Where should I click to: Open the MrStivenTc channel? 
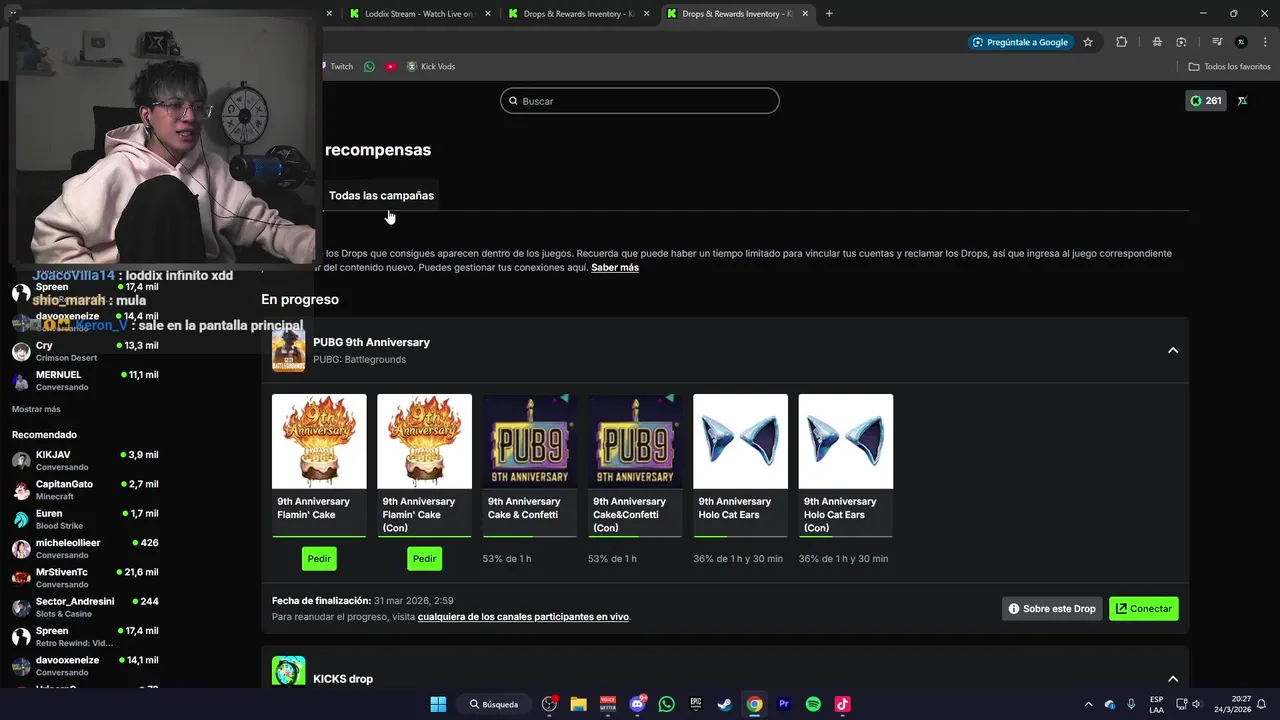click(x=85, y=578)
